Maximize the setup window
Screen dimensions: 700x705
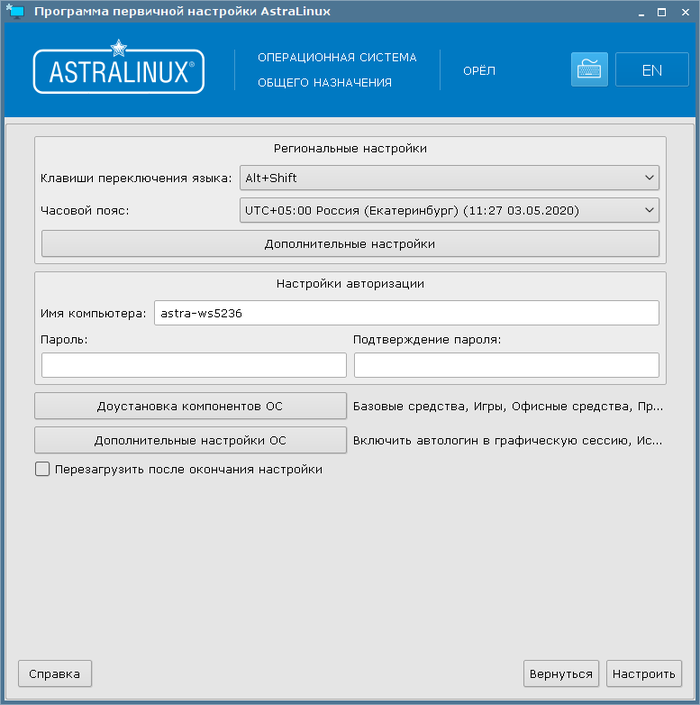click(662, 13)
